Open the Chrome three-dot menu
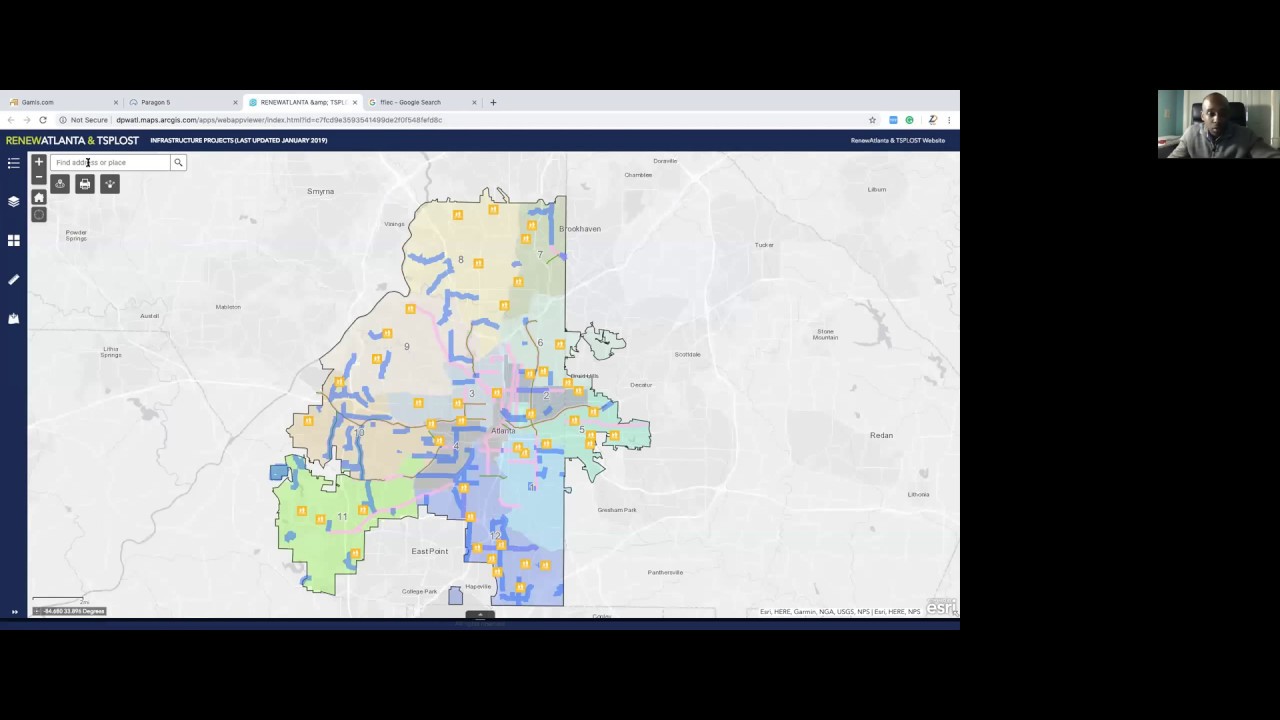Viewport: 1280px width, 720px height. (x=949, y=120)
